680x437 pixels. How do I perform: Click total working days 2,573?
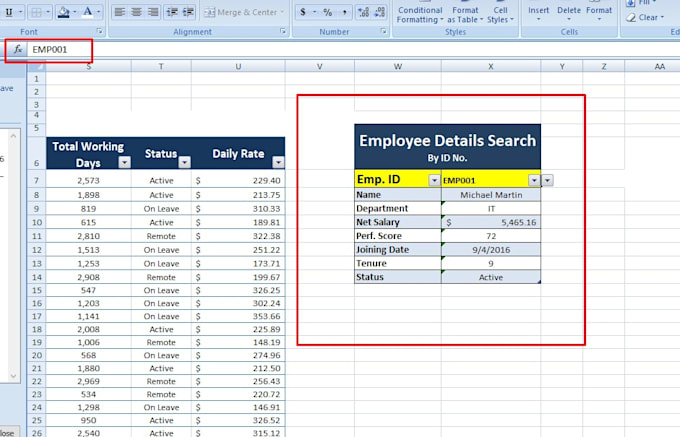[x=88, y=180]
